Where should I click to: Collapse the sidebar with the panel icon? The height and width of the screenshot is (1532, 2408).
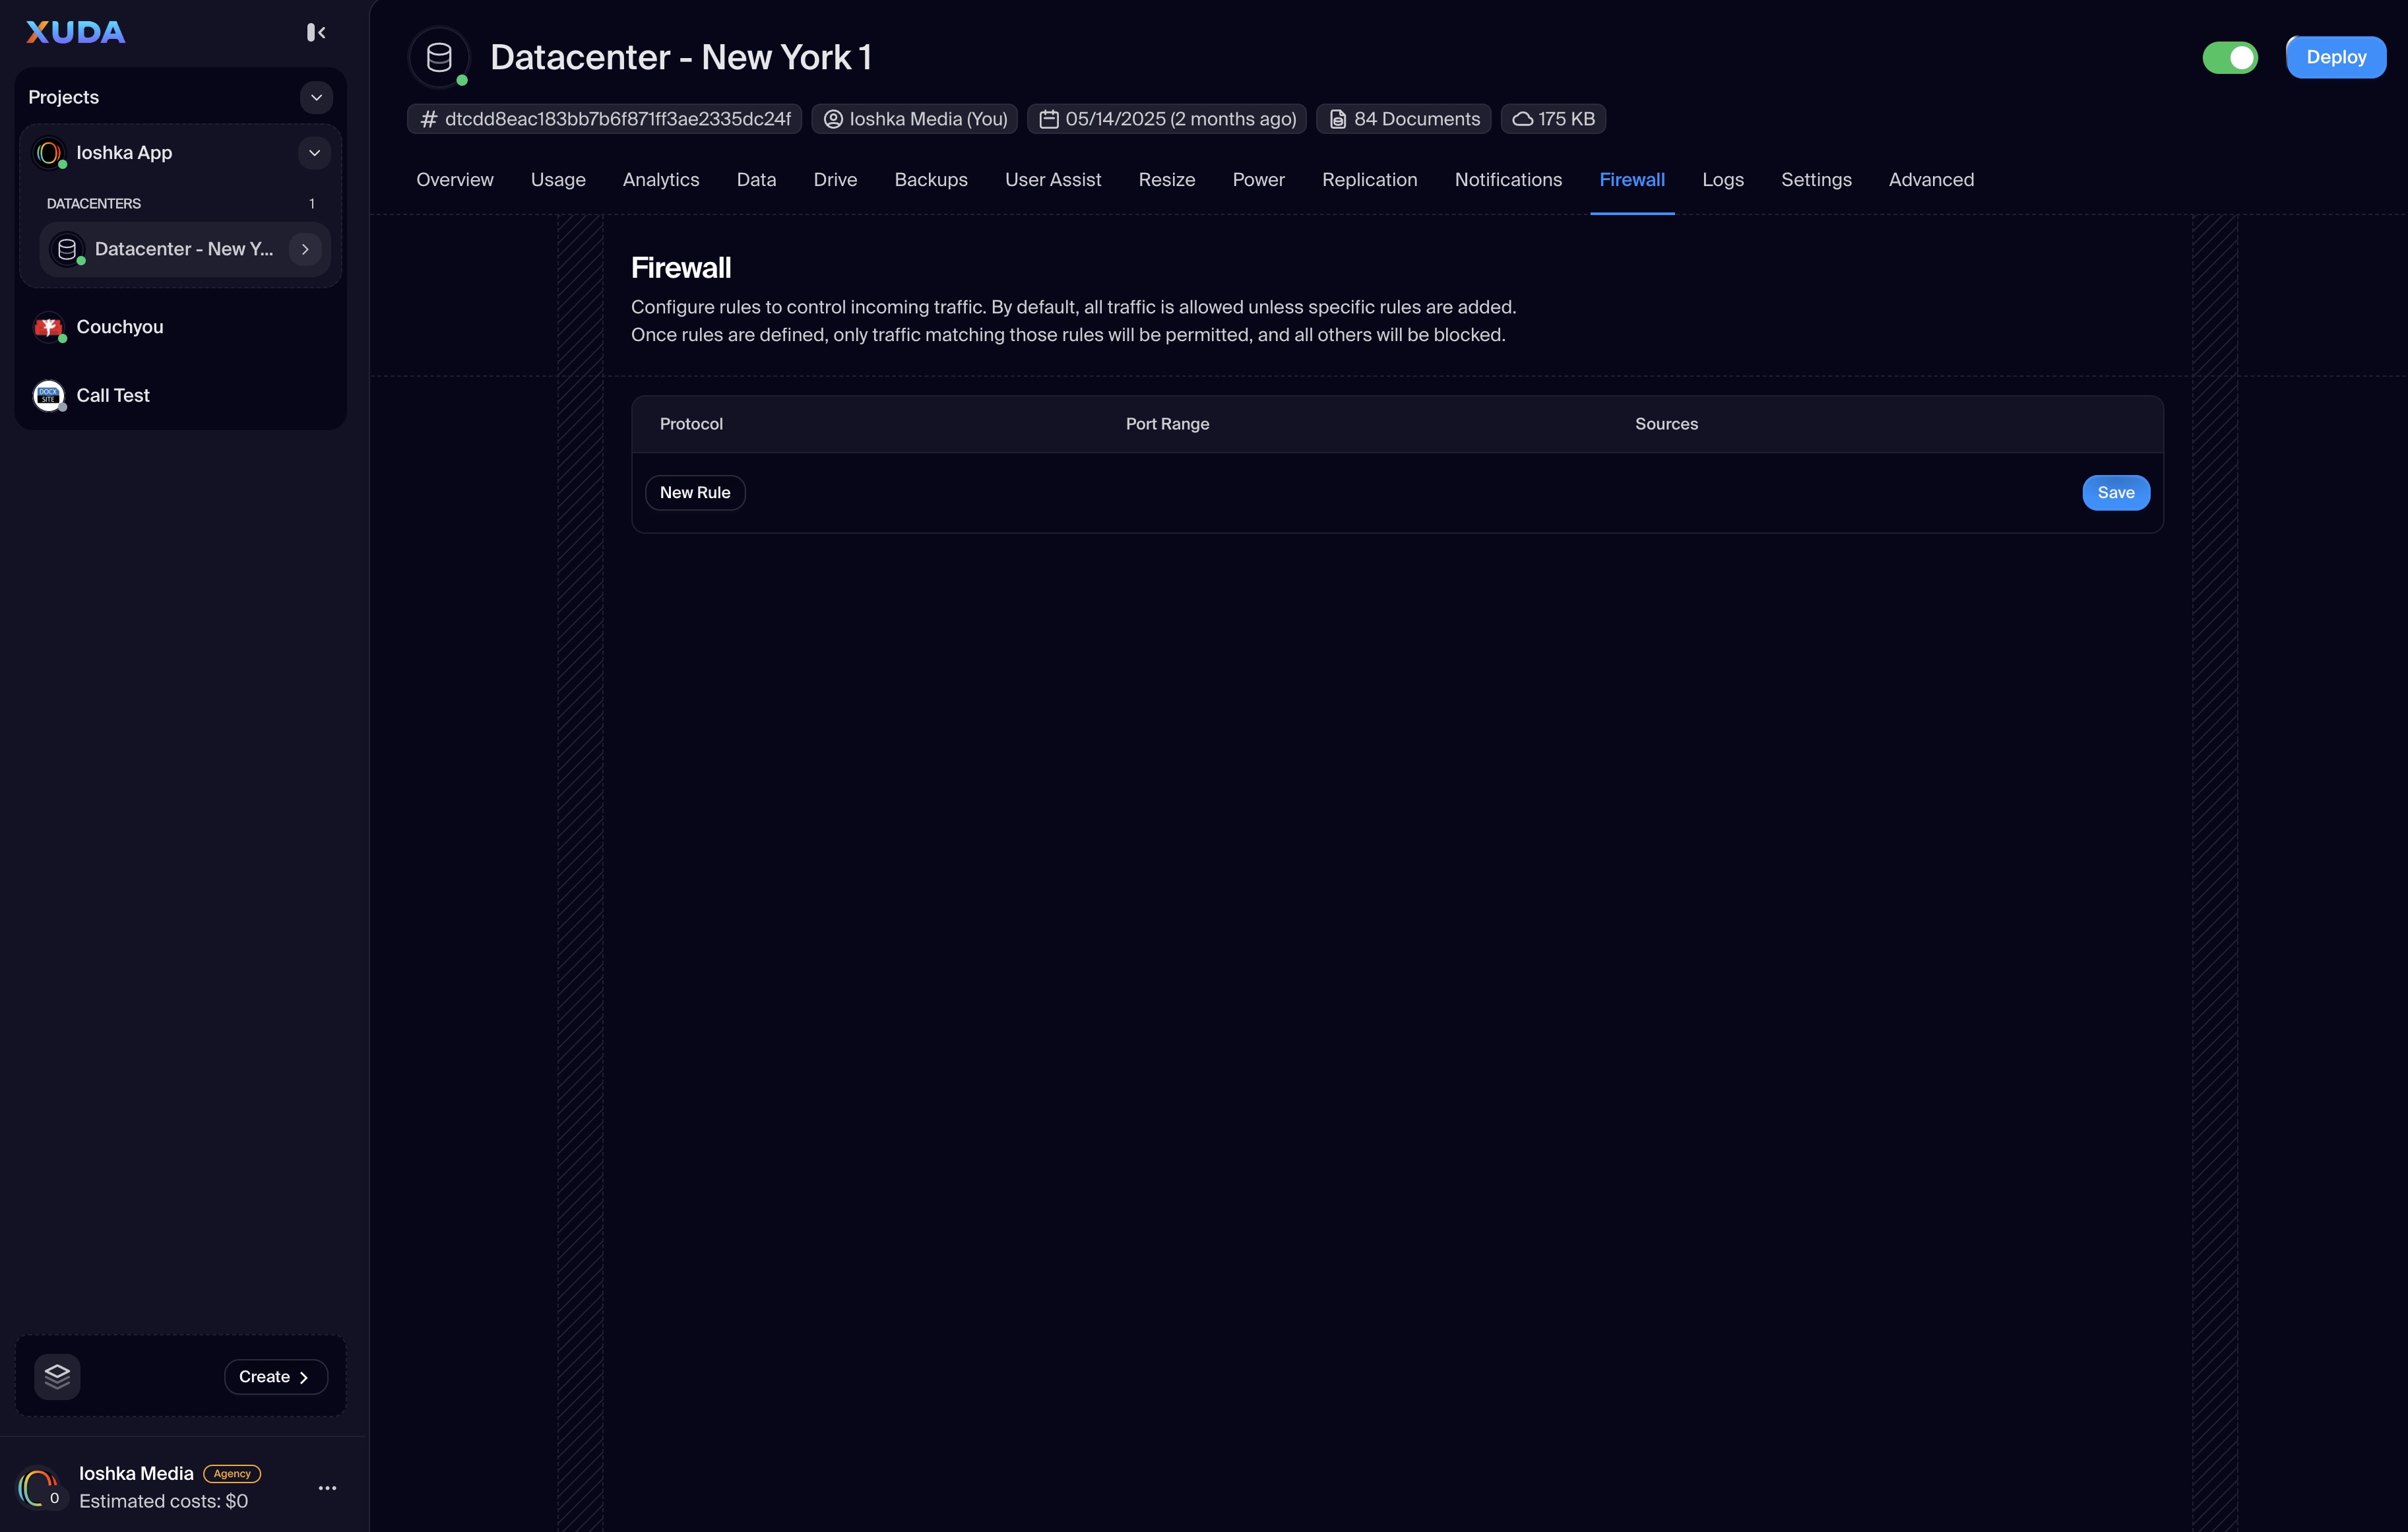316,32
